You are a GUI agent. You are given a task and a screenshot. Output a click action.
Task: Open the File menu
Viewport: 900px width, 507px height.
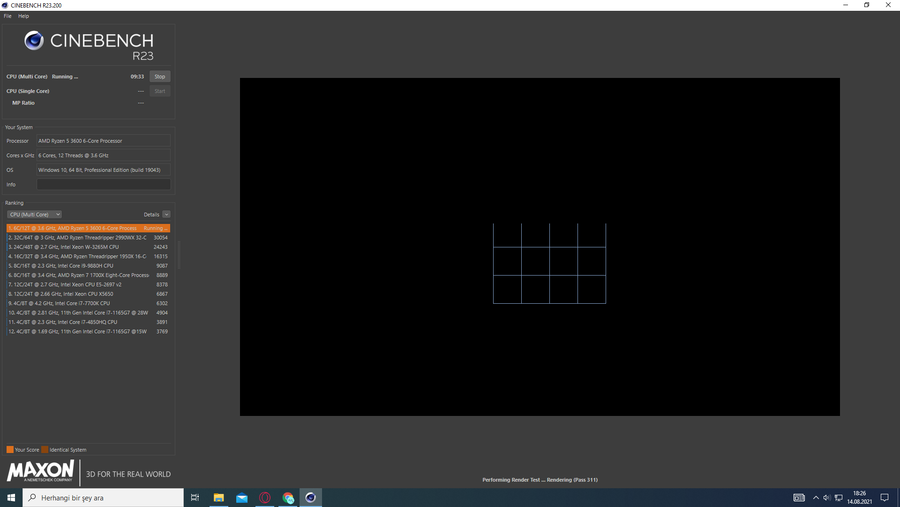pyautogui.click(x=7, y=16)
